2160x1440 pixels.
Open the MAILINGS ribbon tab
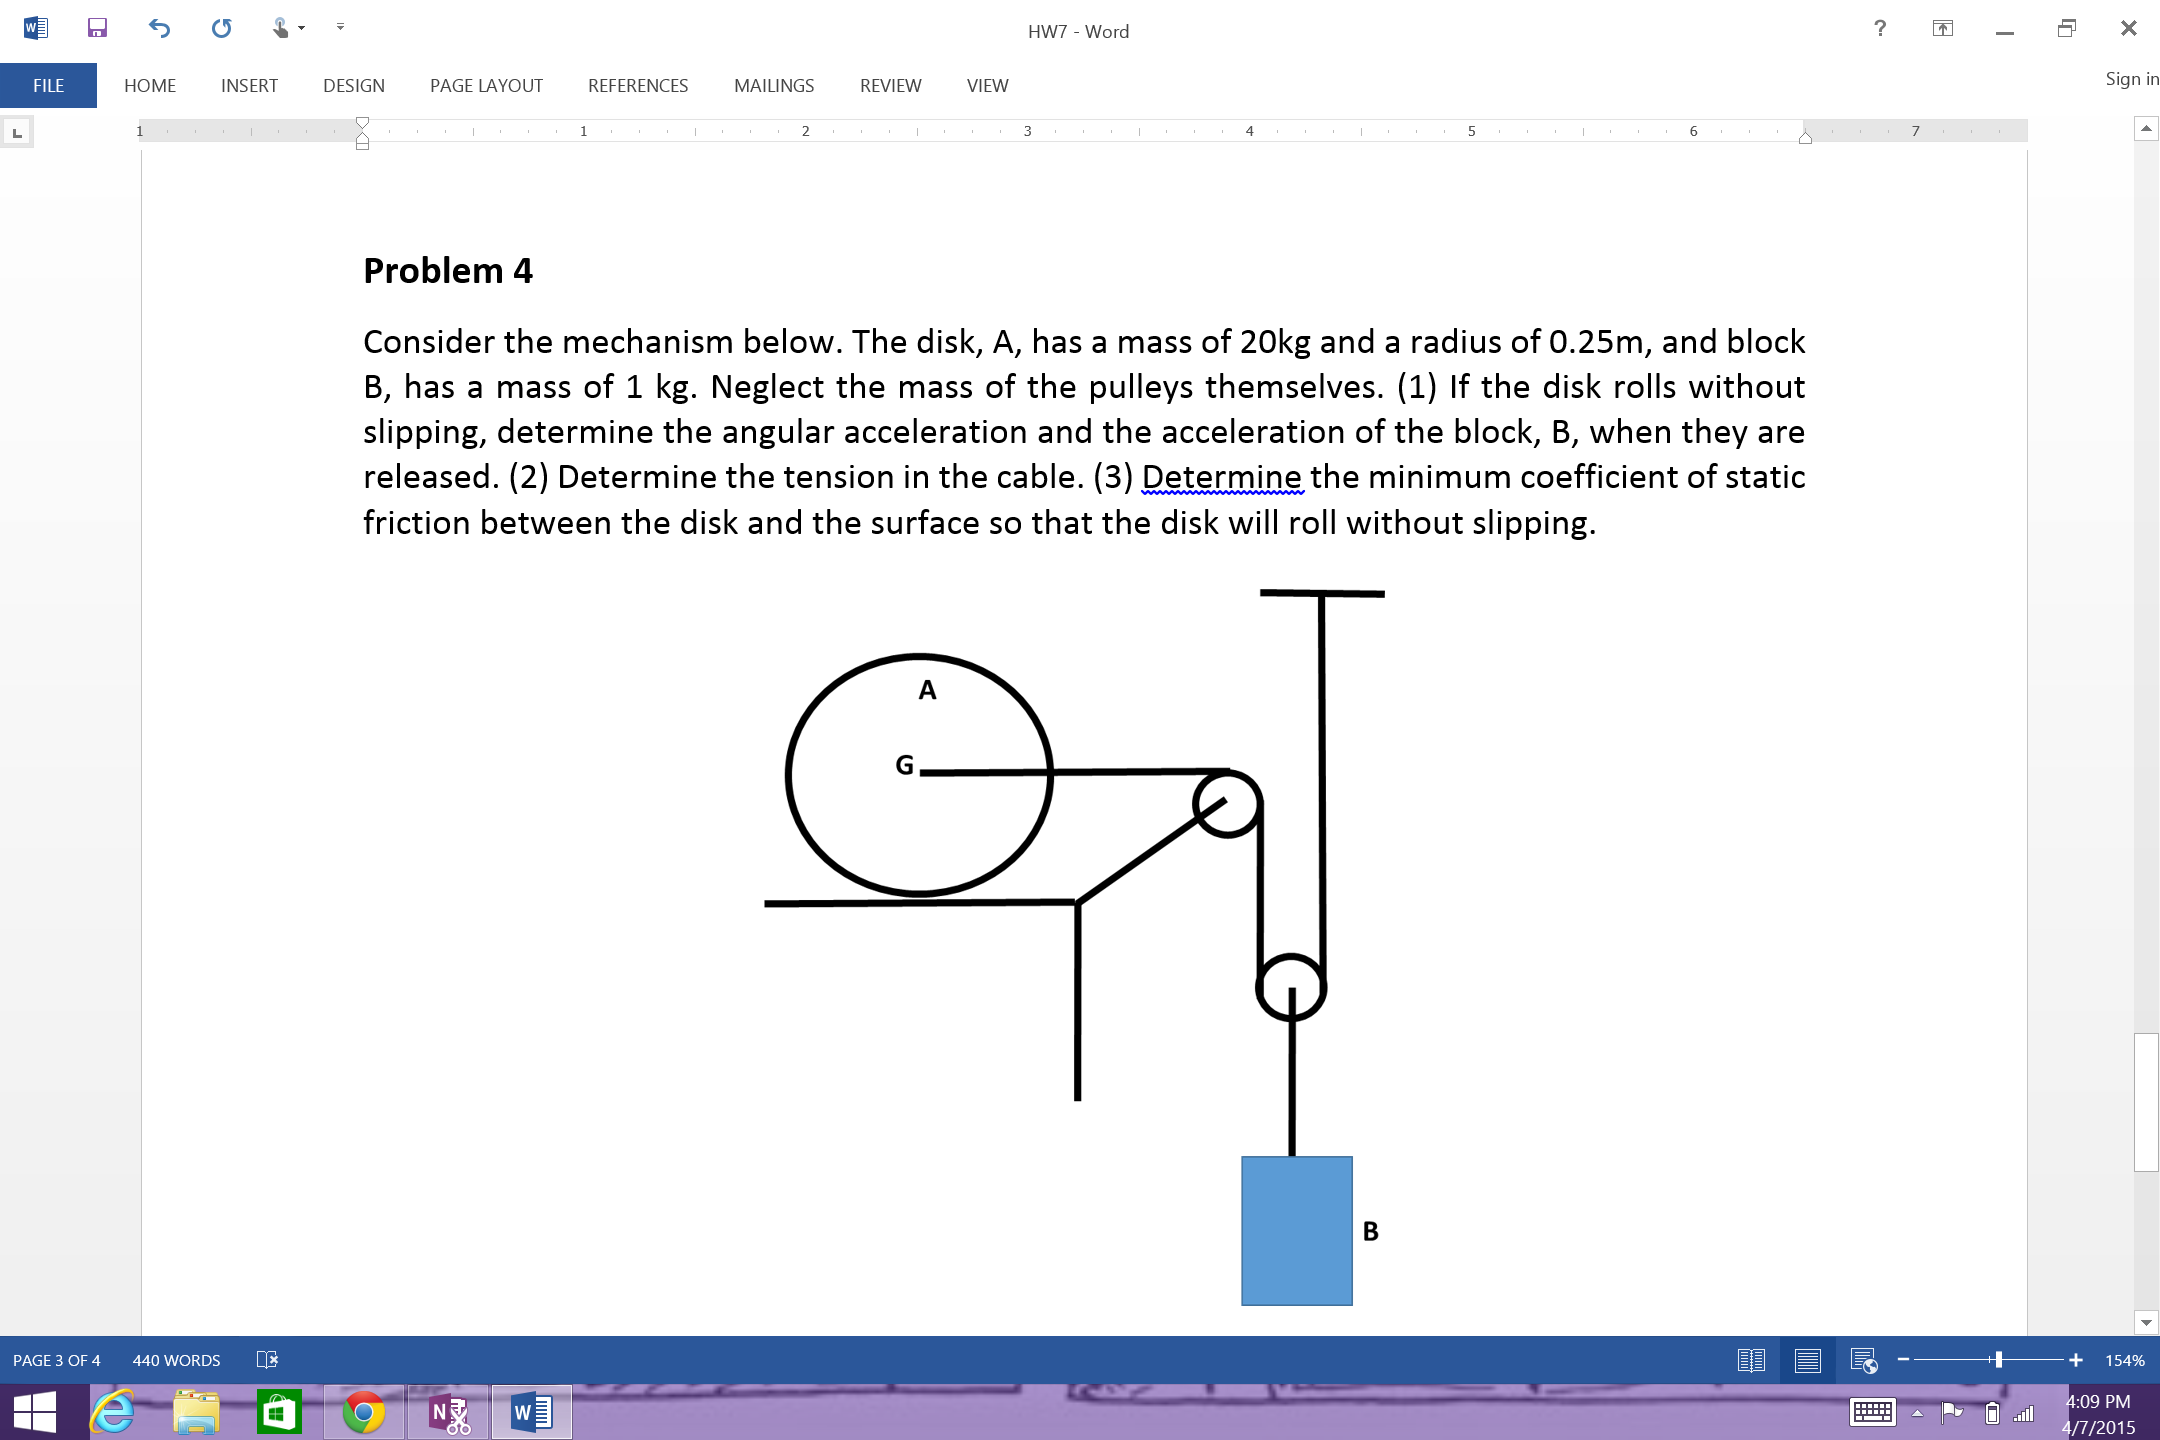774,85
